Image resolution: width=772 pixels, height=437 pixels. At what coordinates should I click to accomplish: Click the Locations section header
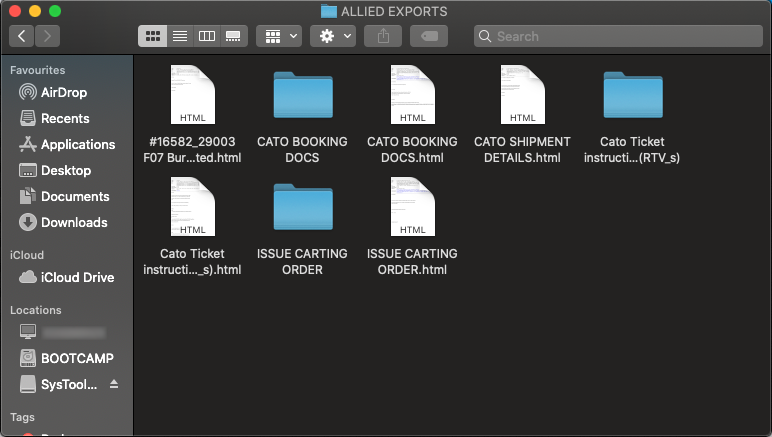pyautogui.click(x=36, y=311)
